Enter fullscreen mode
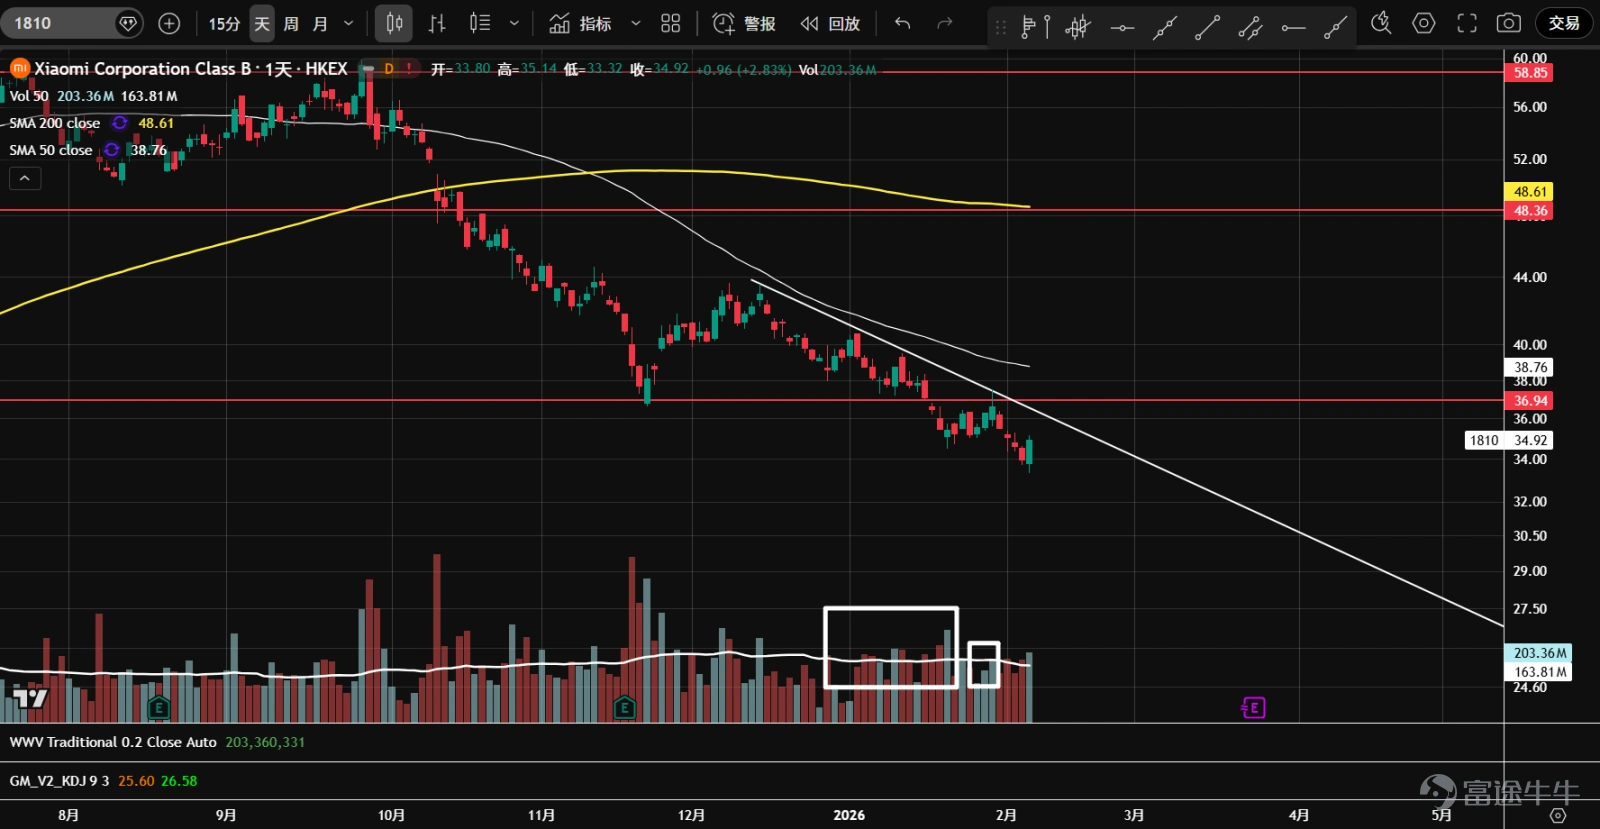 (x=1467, y=23)
